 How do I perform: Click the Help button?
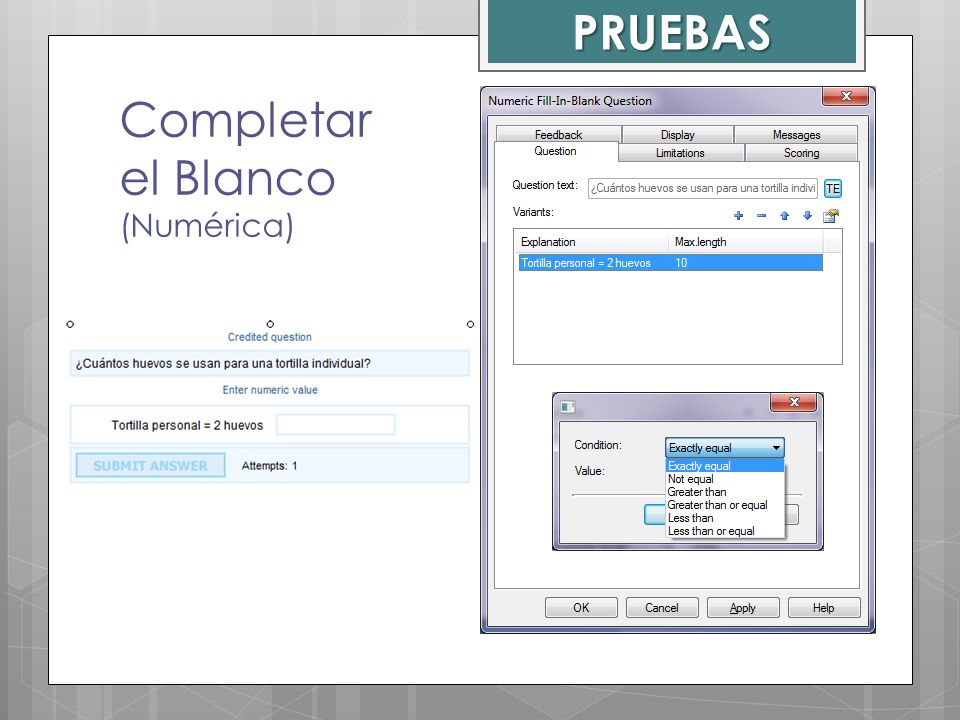(823, 607)
